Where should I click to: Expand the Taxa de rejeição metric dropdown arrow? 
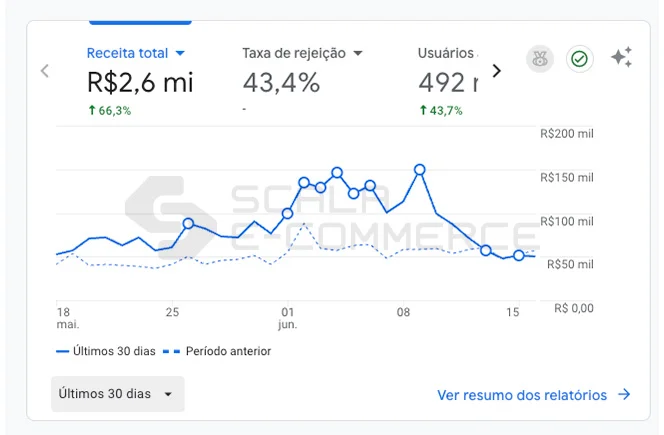point(357,53)
